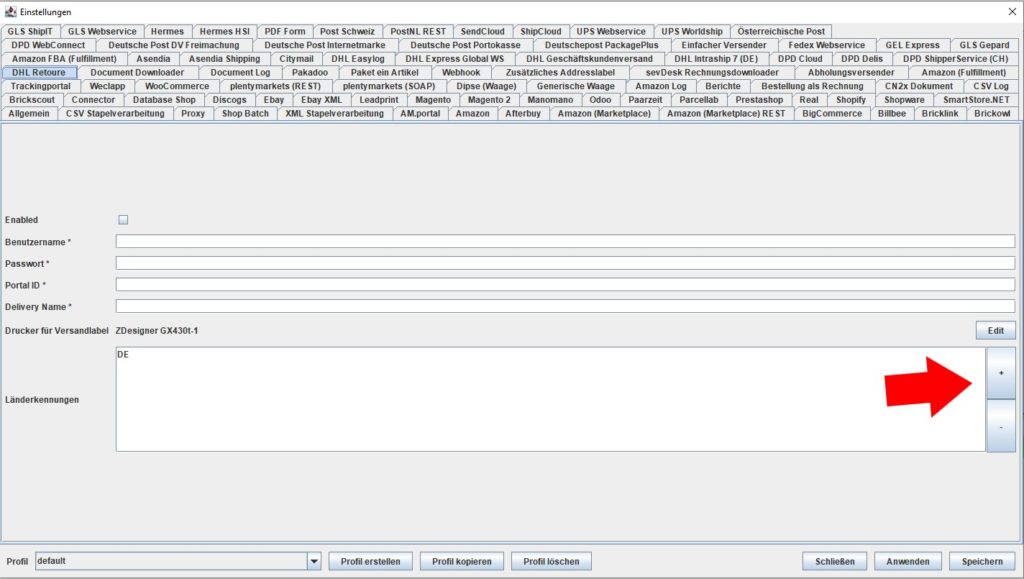This screenshot has width=1024, height=579.
Task: Open the DHL Easylog tab
Action: pyautogui.click(x=358, y=59)
